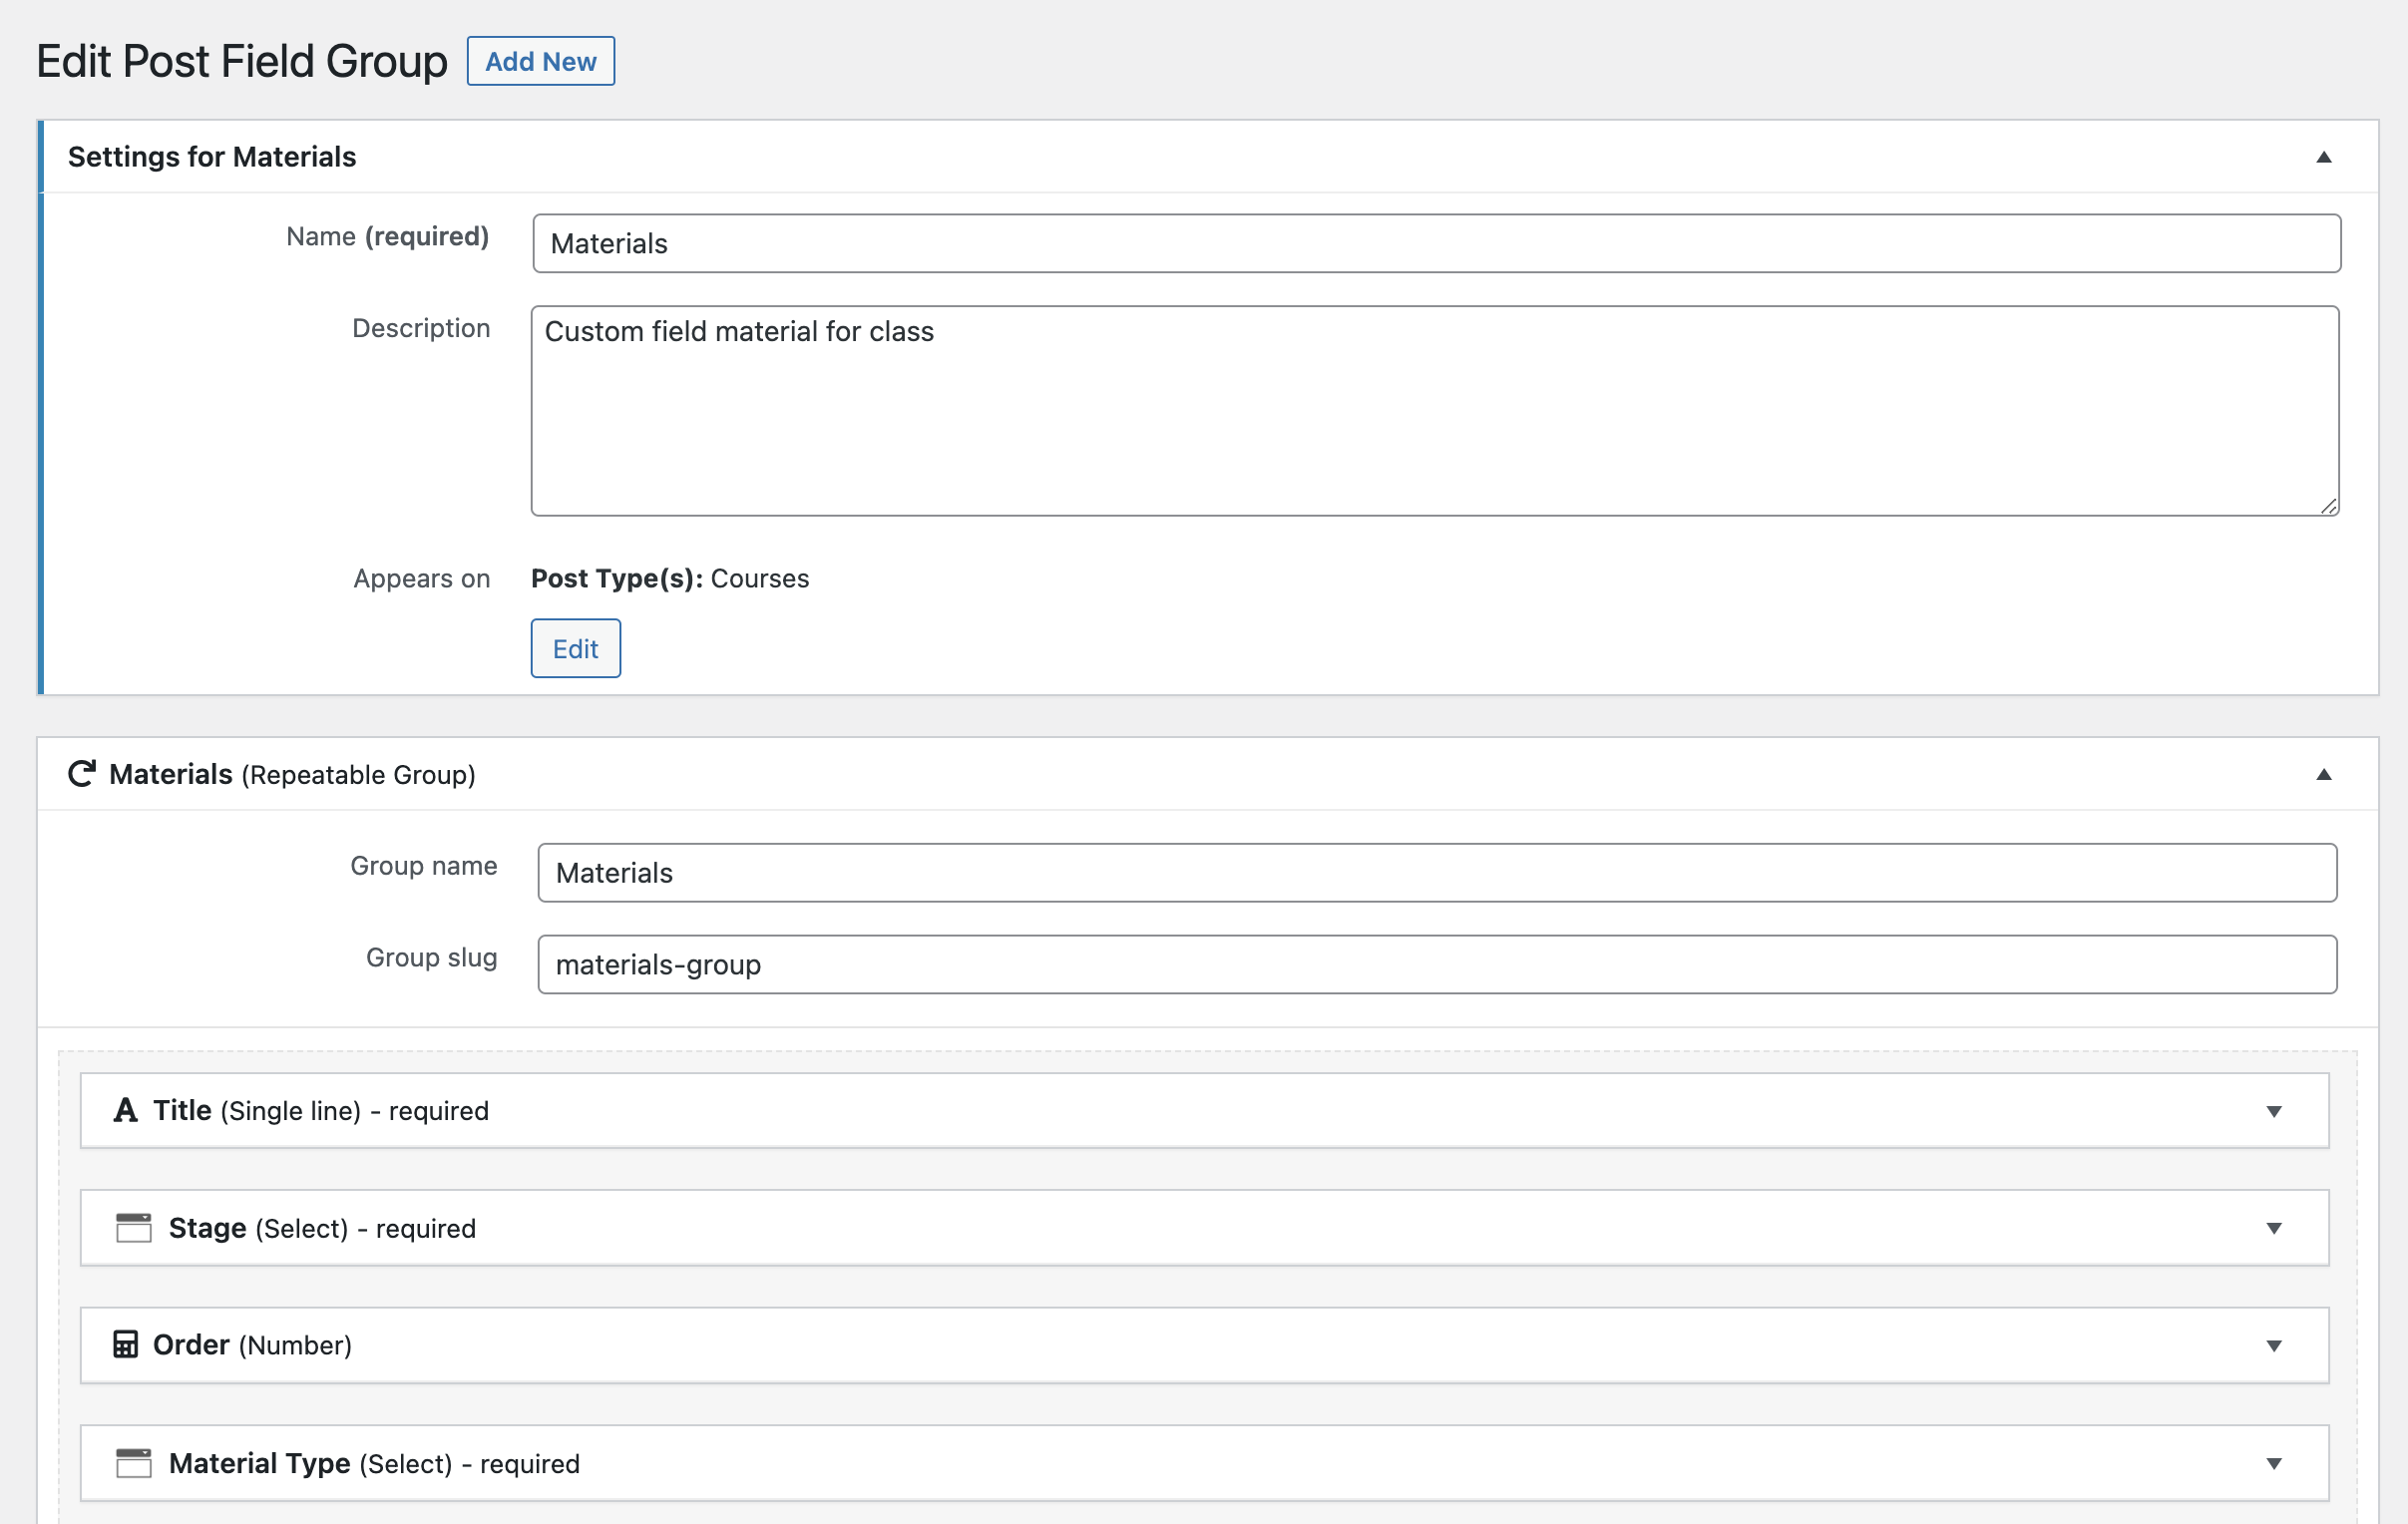Image resolution: width=2408 pixels, height=1524 pixels.
Task: Focus the Description text area
Action: (1435, 411)
